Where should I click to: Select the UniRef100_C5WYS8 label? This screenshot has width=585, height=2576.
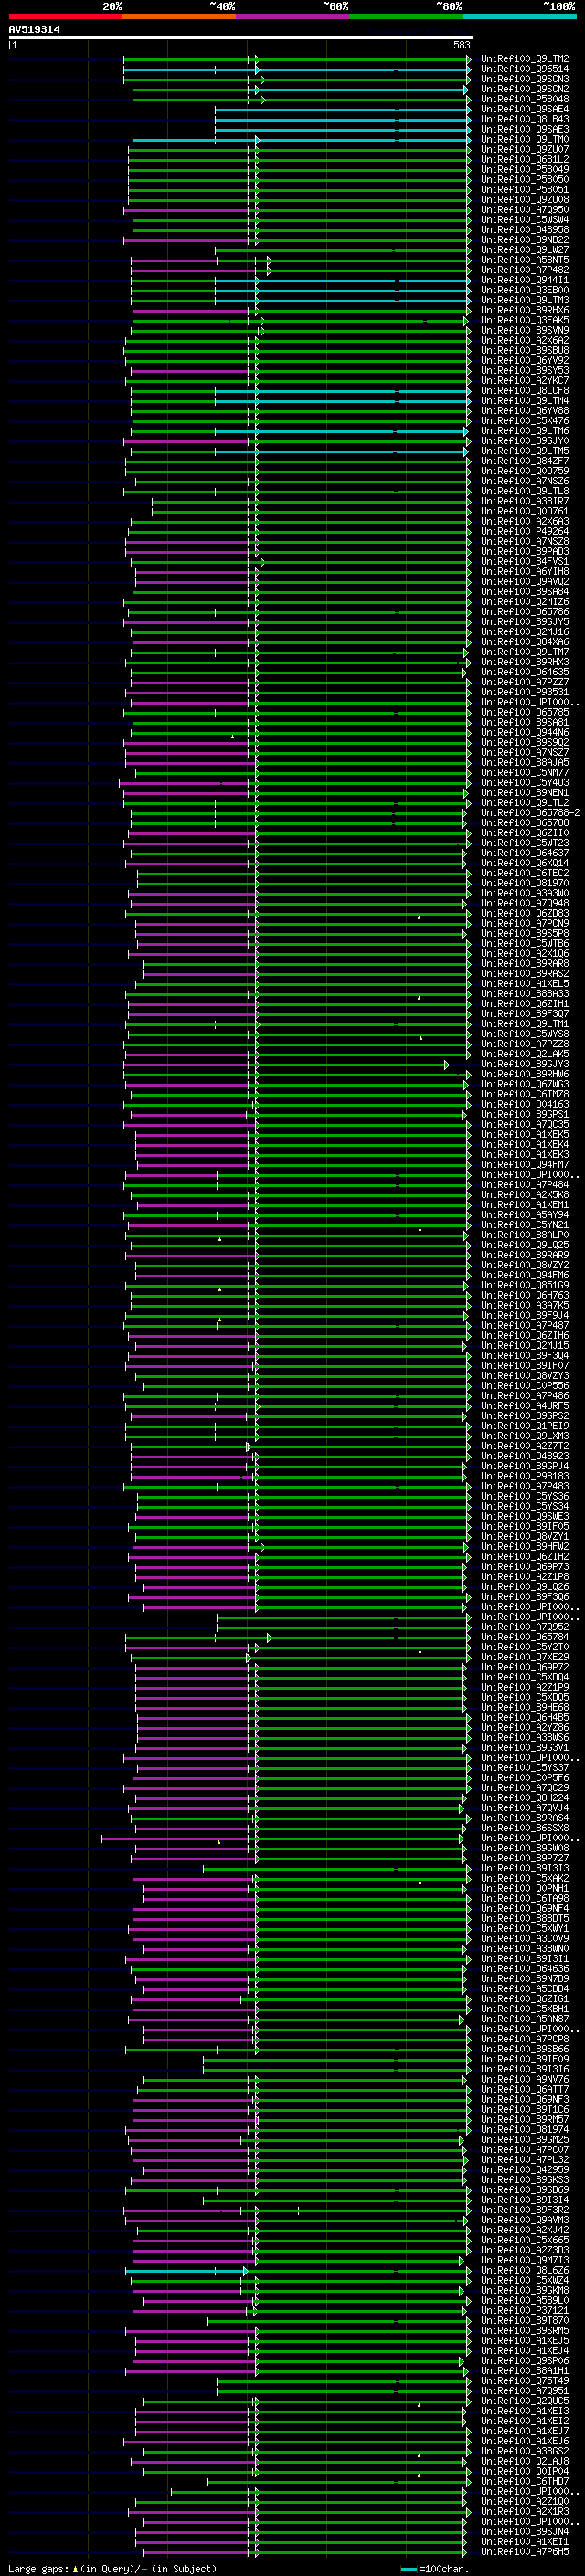pos(525,1034)
